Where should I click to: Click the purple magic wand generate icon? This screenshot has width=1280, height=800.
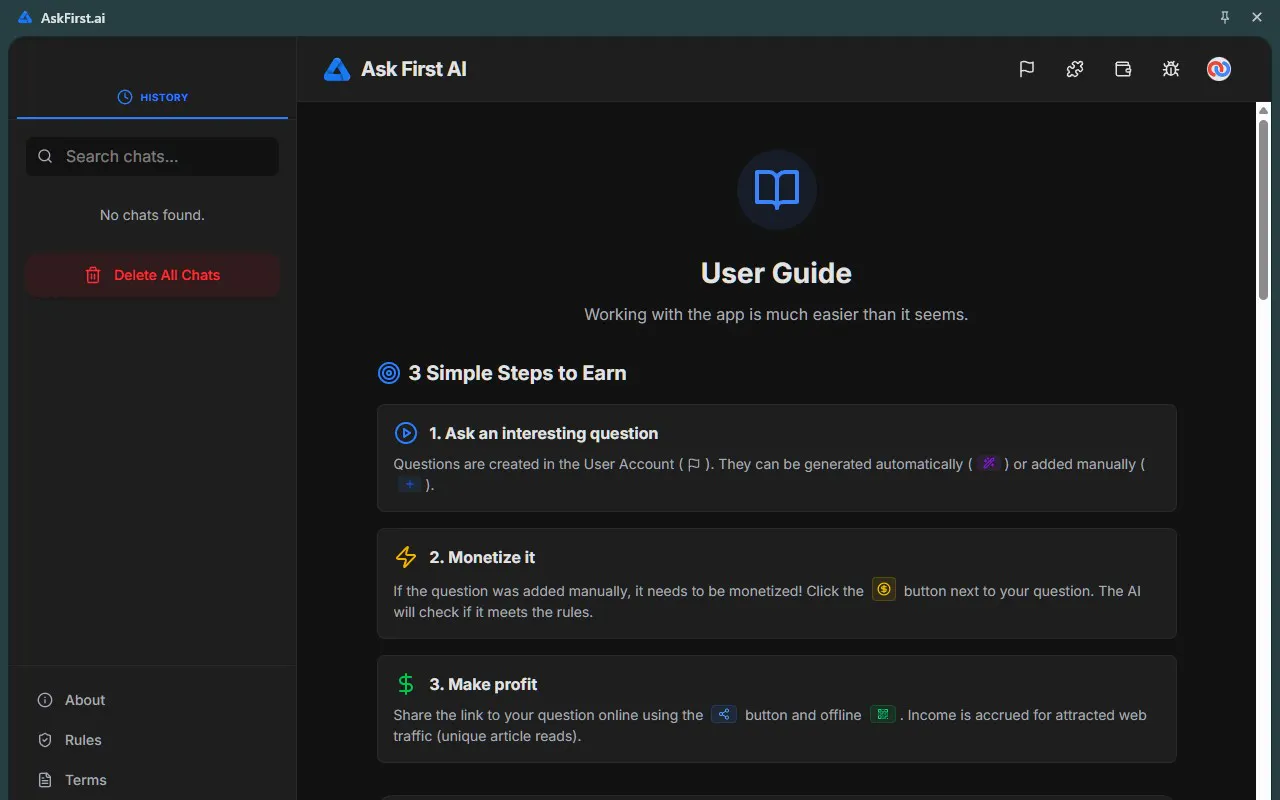[x=989, y=463]
